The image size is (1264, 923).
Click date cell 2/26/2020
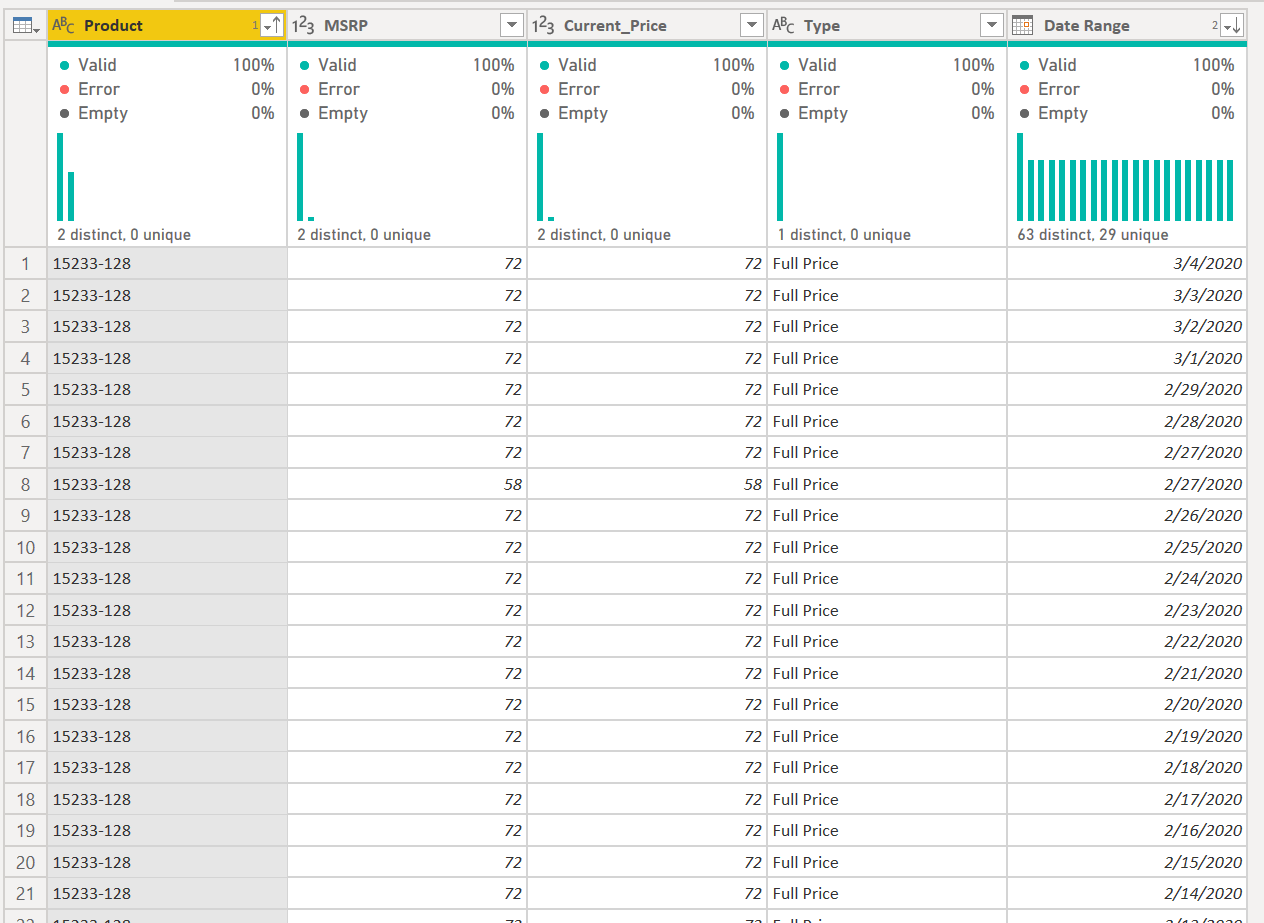coord(1127,516)
